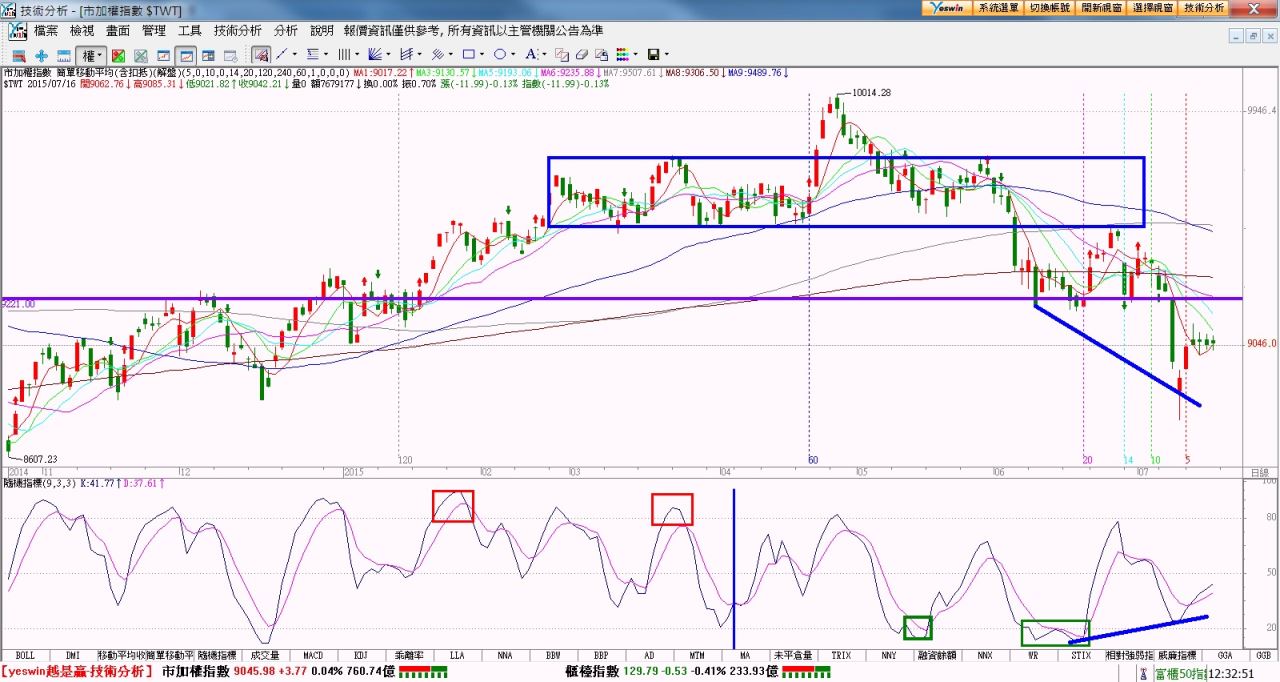Expand the vertical lines tool dropdown arrow
Screen dimensions: 1280x682
point(357,54)
